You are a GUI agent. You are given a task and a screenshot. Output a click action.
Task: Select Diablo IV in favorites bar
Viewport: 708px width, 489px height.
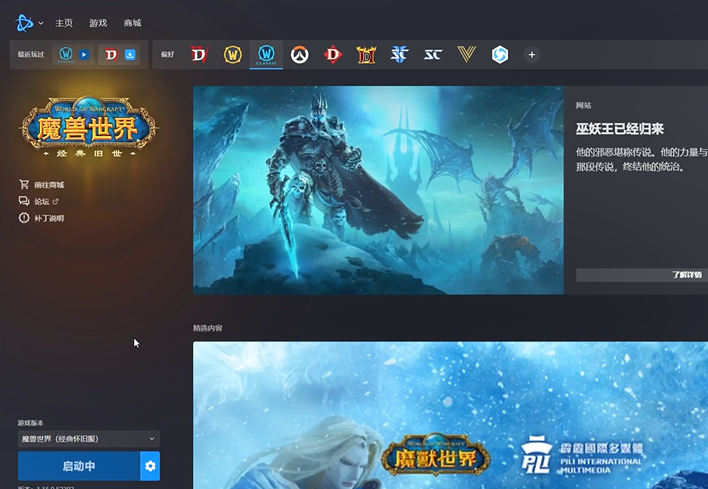pyautogui.click(x=199, y=55)
